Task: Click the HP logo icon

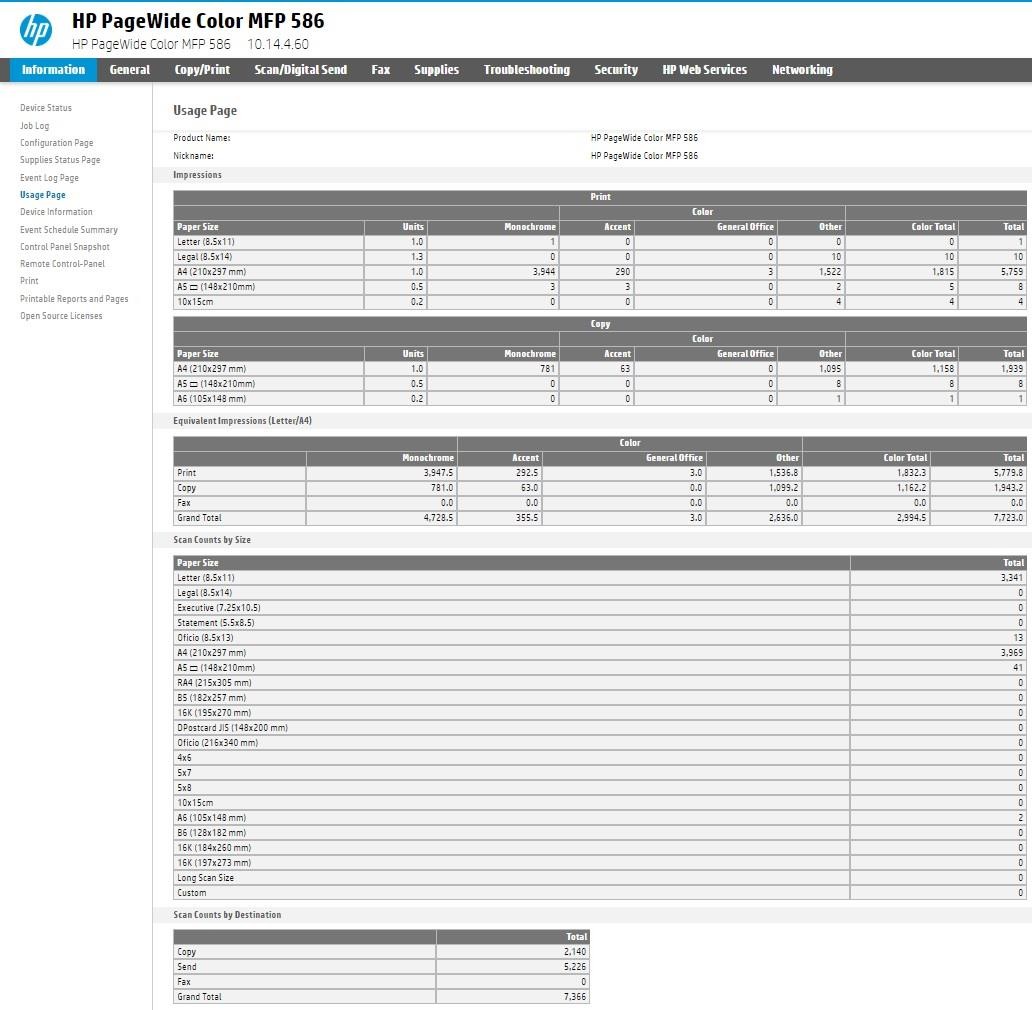Action: click(36, 30)
